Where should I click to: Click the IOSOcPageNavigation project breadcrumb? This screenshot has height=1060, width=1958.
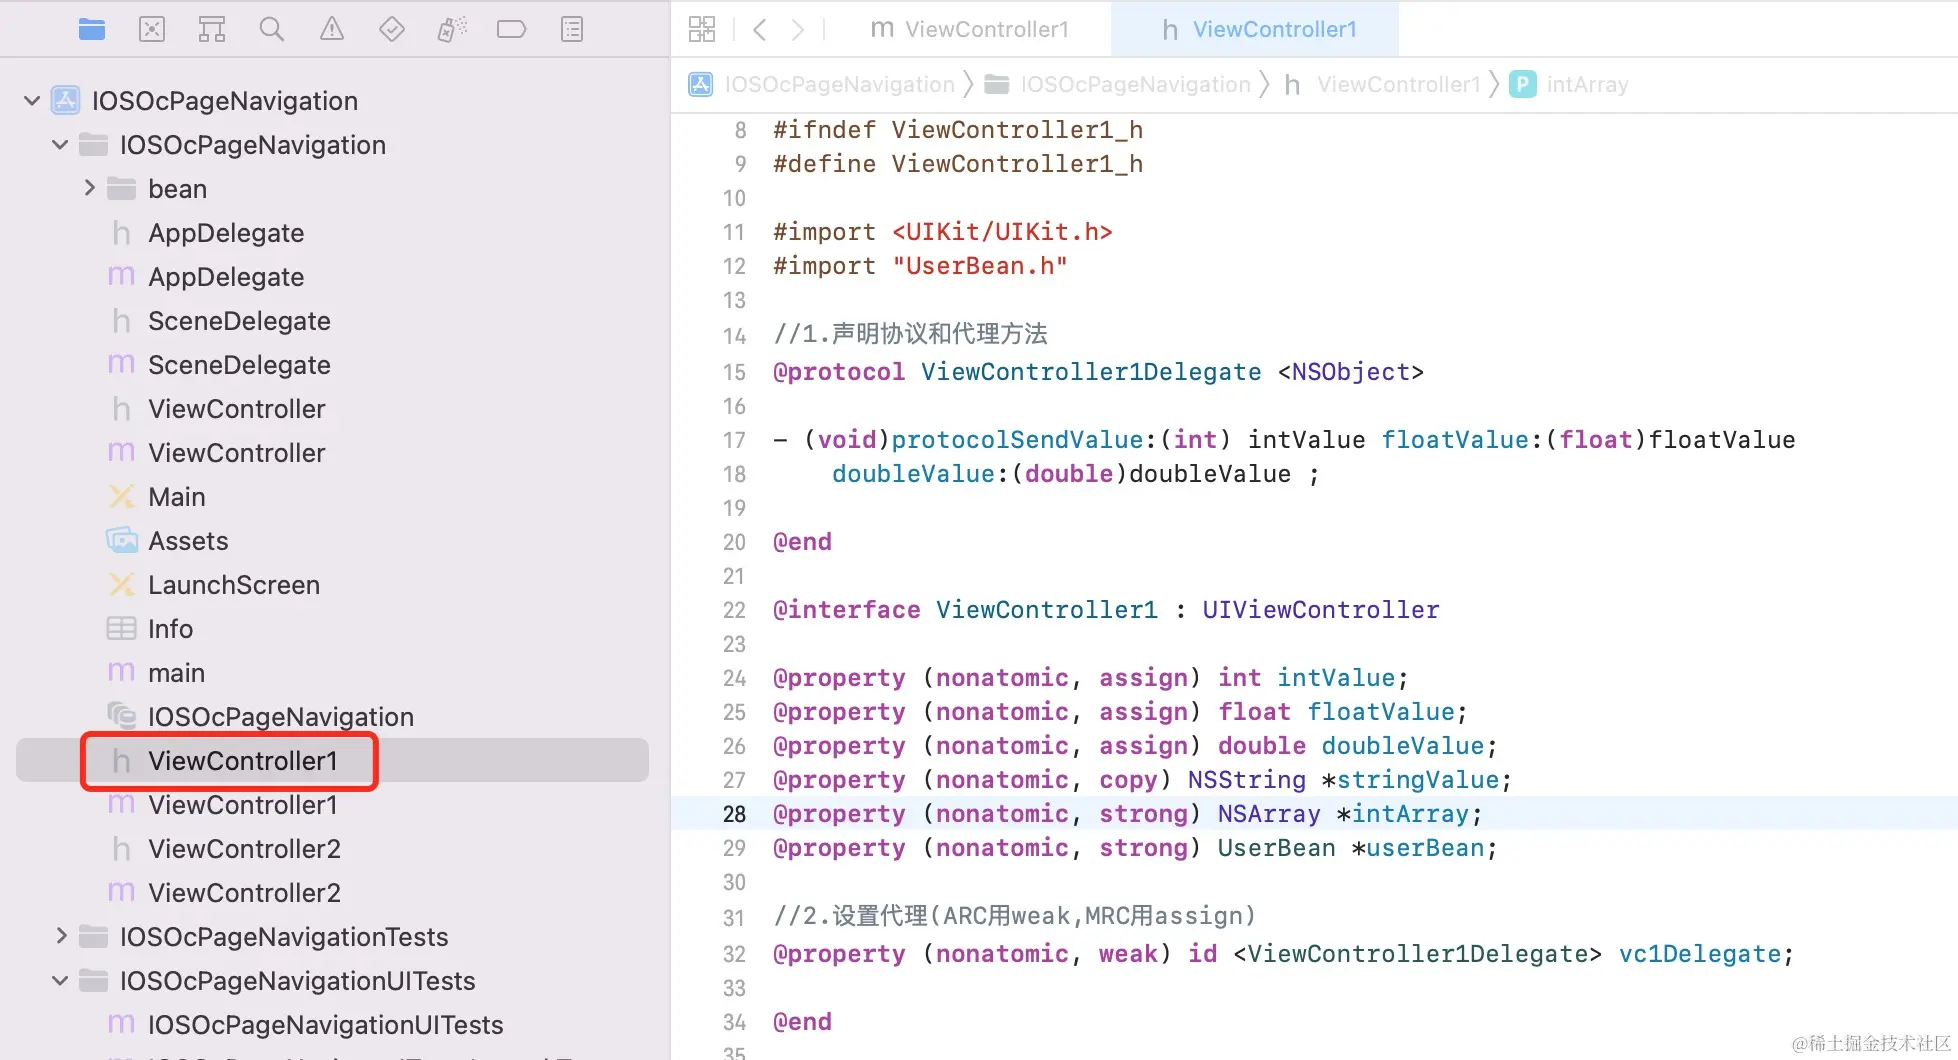pos(840,85)
